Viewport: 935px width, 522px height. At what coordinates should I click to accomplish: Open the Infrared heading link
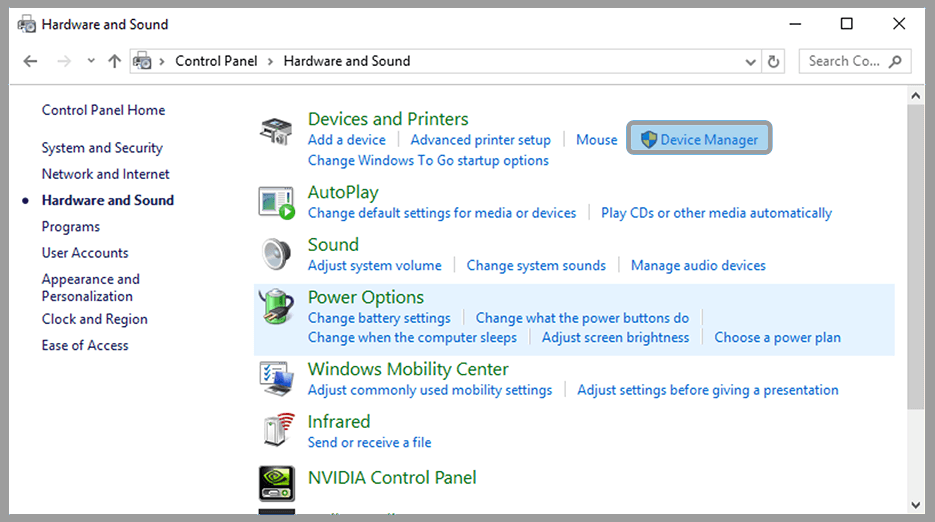point(339,422)
